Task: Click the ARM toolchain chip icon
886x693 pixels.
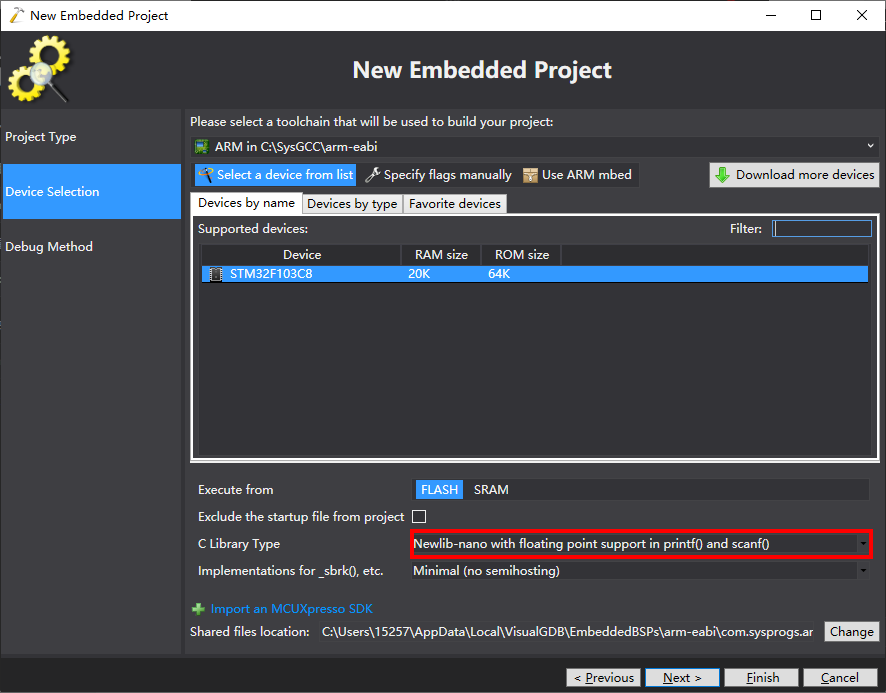Action: pyautogui.click(x=202, y=147)
